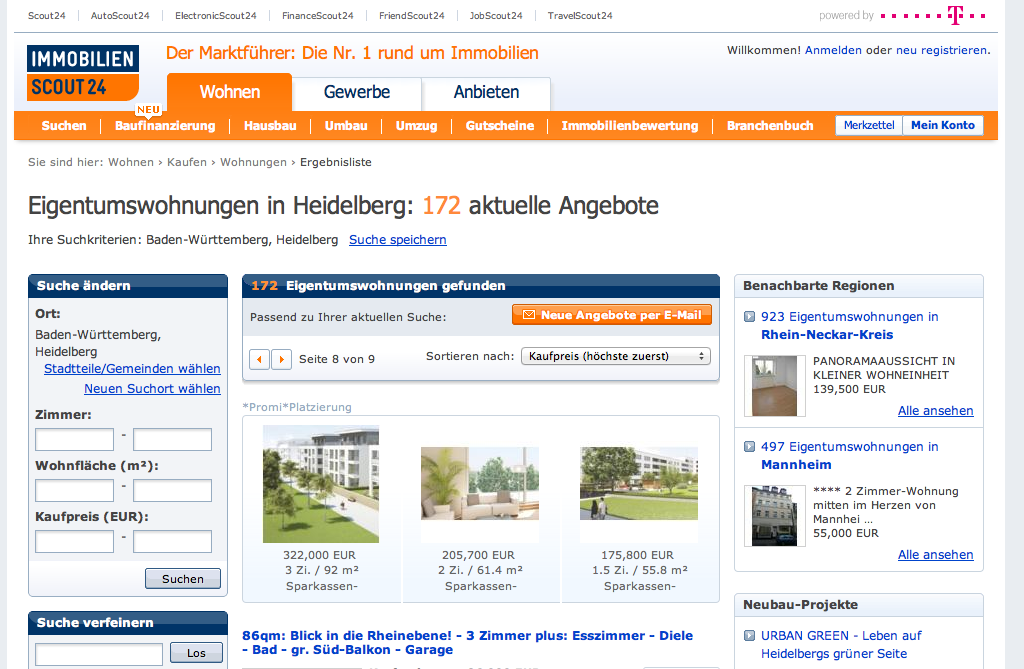
Task: Click the 139,500 EUR price text
Action: tap(849, 389)
